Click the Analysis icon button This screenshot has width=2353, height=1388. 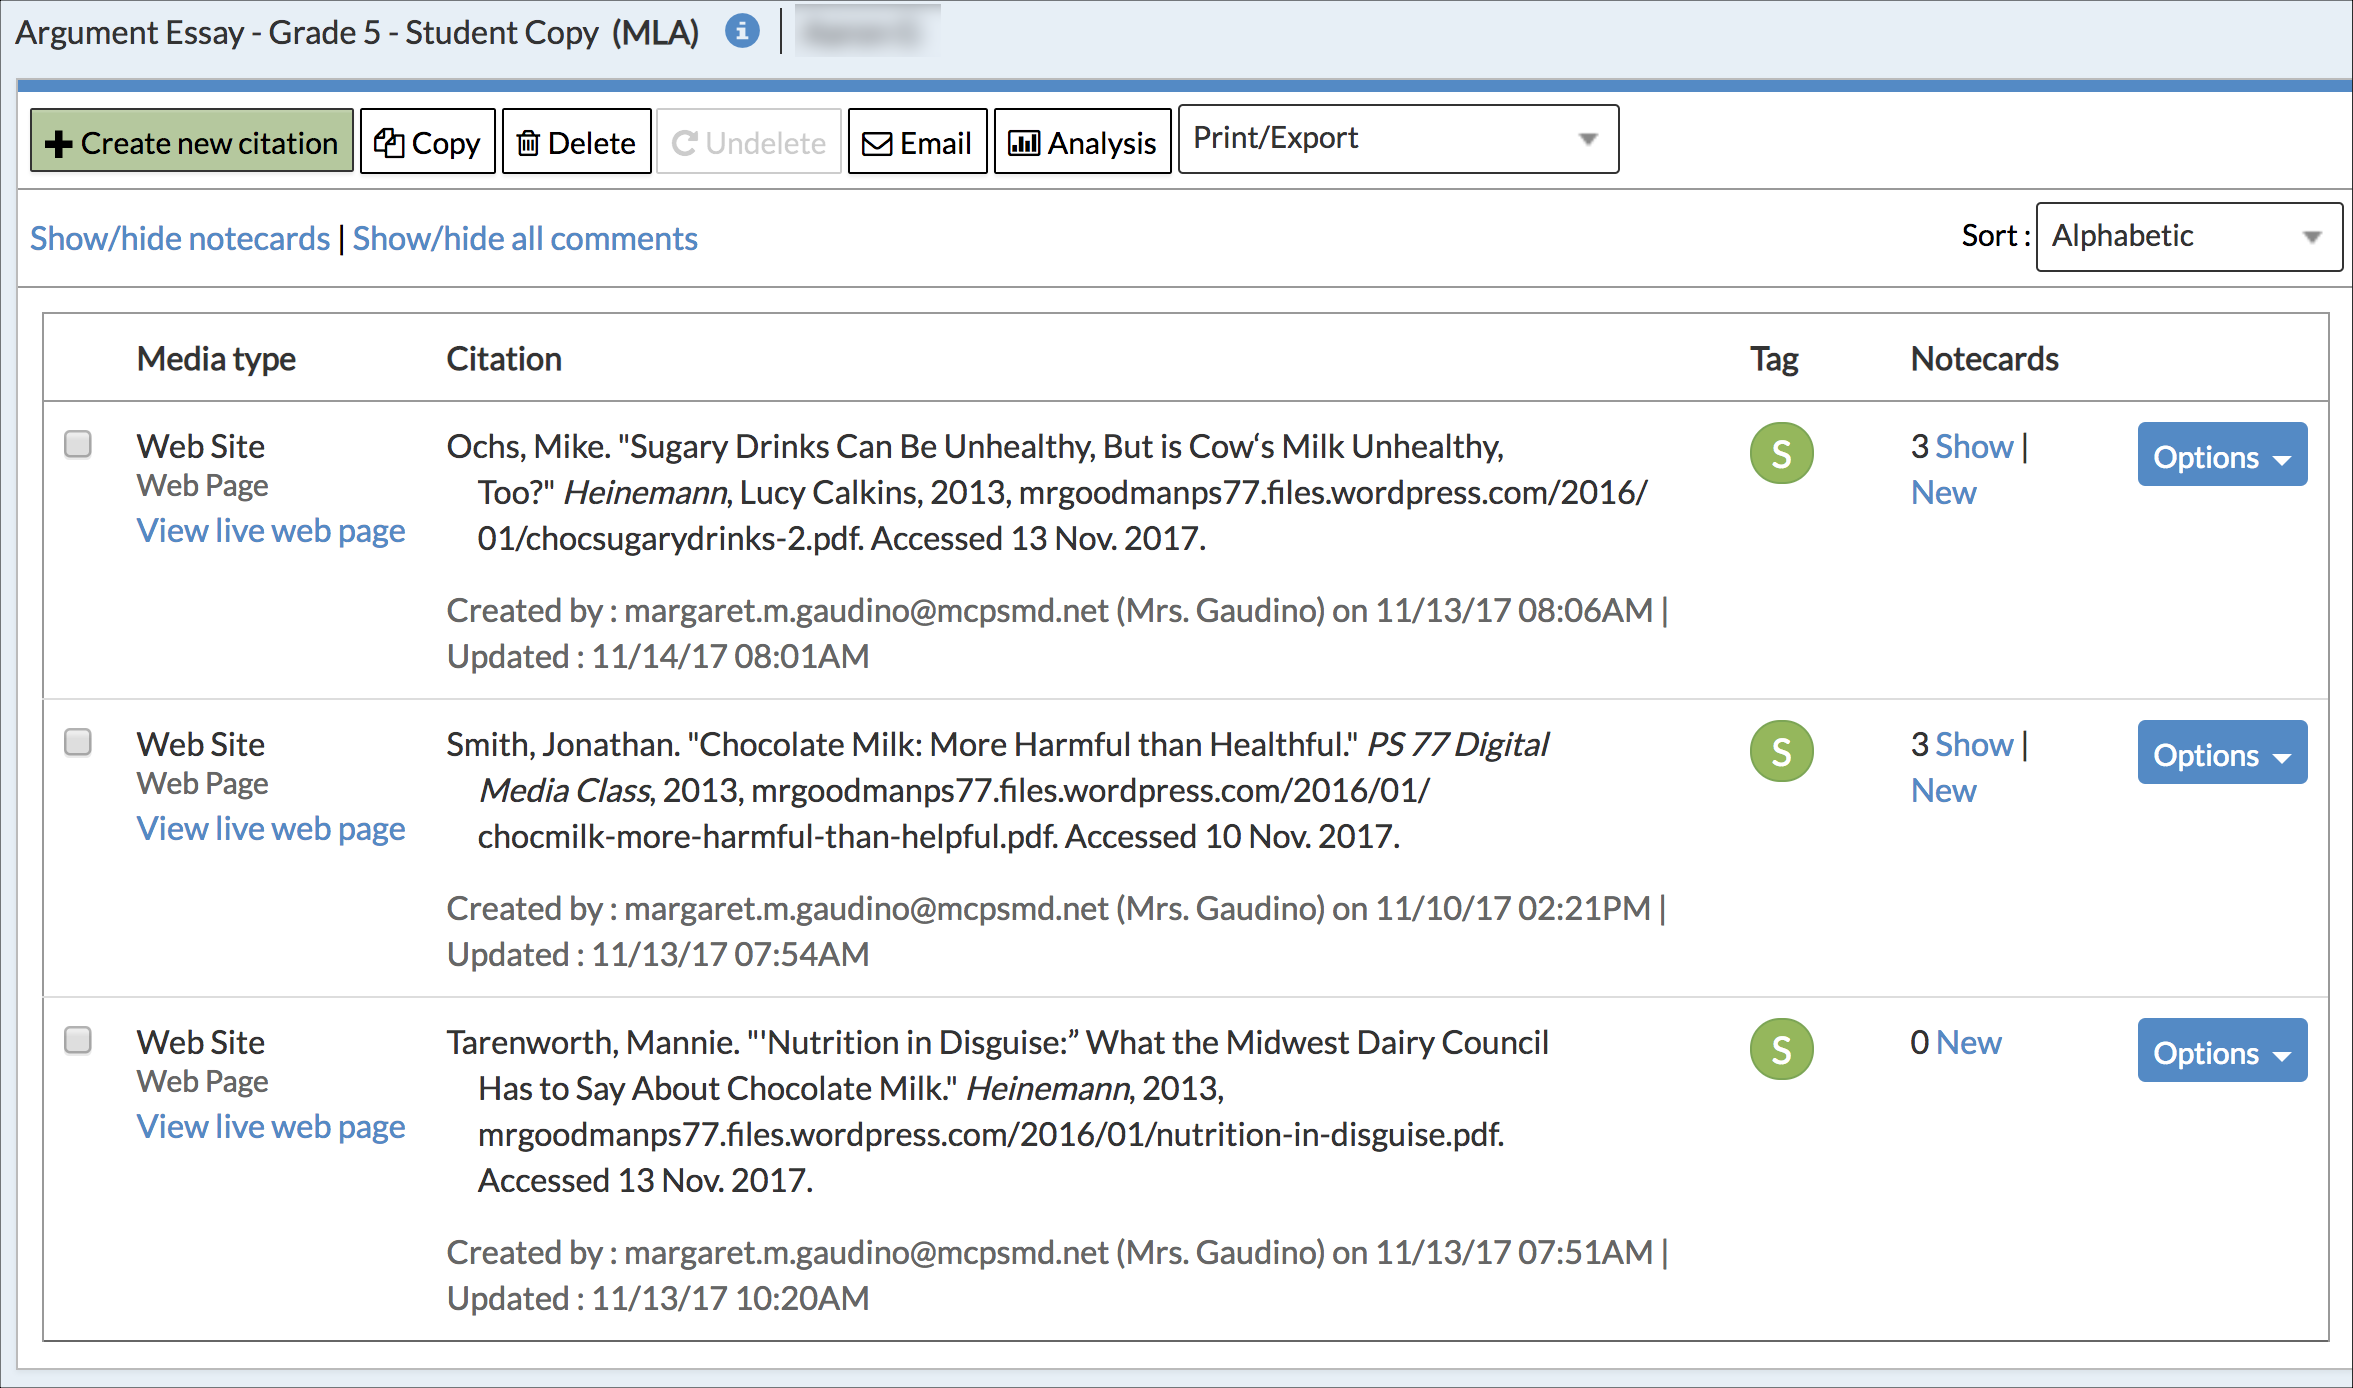coord(1084,142)
